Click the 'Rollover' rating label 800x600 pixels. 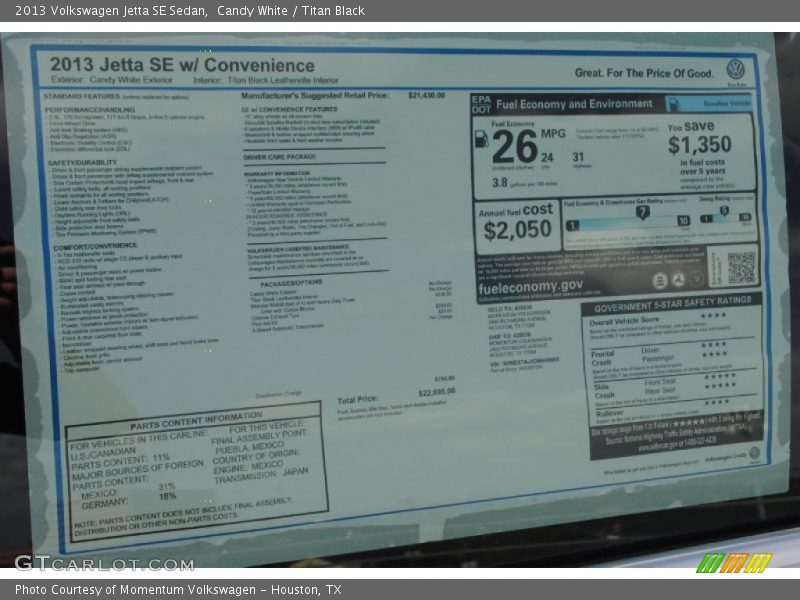[x=609, y=413]
